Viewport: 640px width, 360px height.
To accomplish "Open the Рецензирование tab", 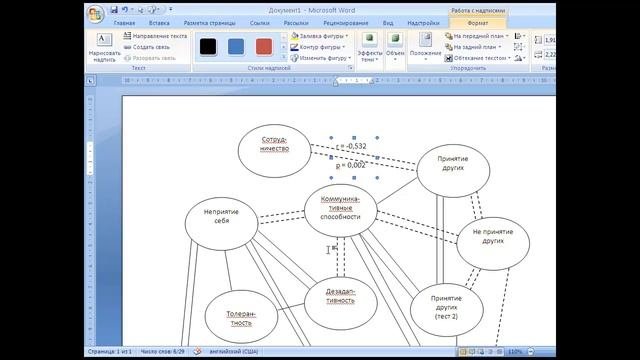I will point(346,23).
